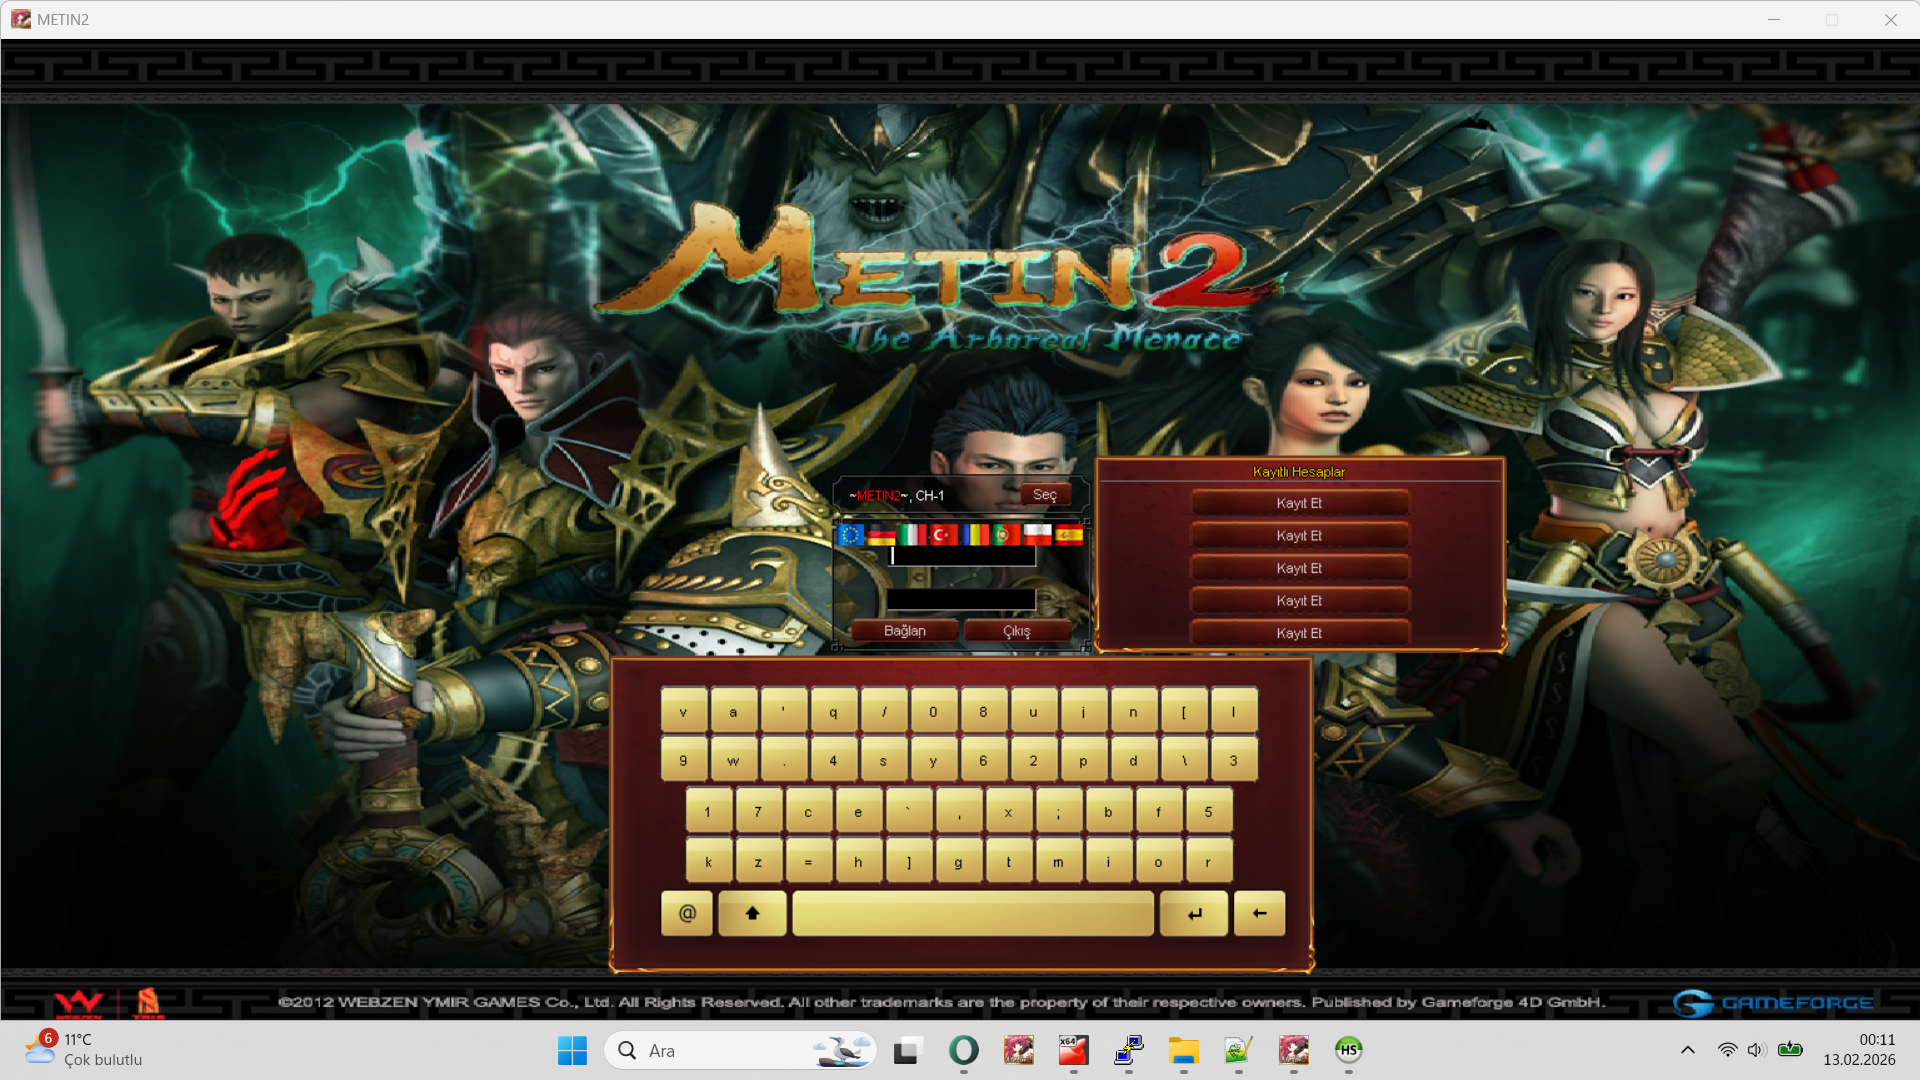The width and height of the screenshot is (1920, 1080).
Task: Pick the Portuguese flag
Action: (1006, 535)
